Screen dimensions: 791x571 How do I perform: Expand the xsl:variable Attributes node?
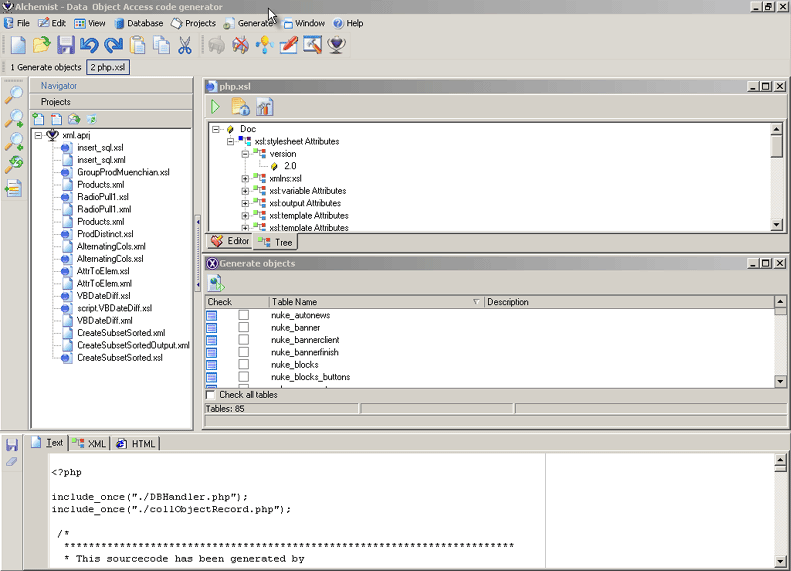point(245,191)
